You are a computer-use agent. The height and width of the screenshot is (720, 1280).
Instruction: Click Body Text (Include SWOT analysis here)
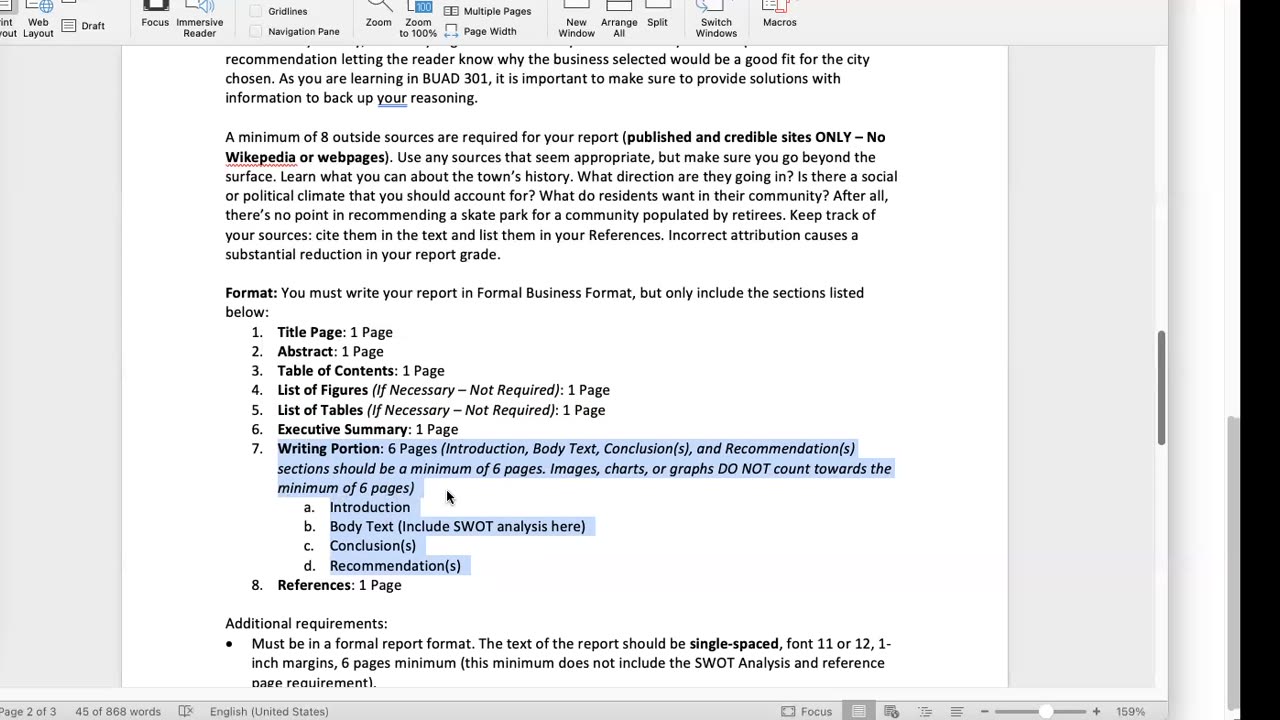(457, 526)
